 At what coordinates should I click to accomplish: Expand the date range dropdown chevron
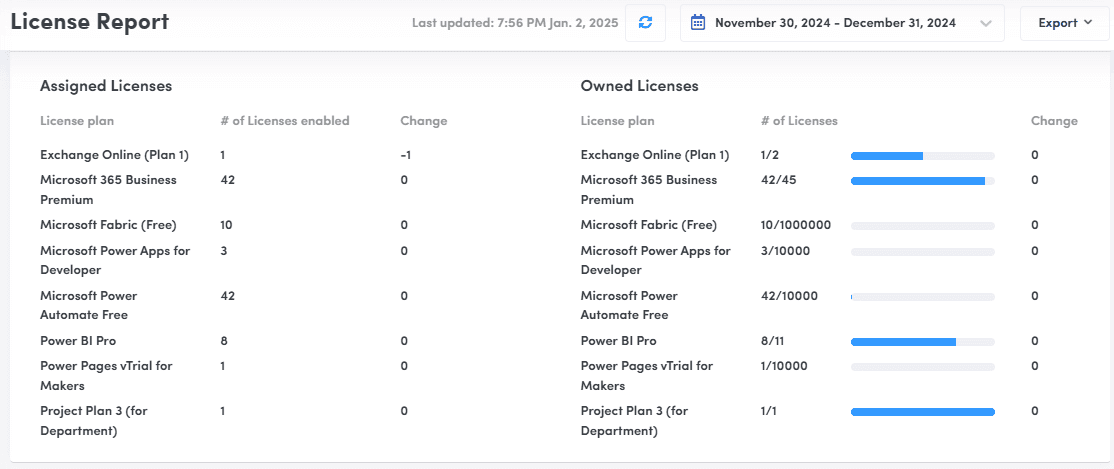tap(985, 23)
